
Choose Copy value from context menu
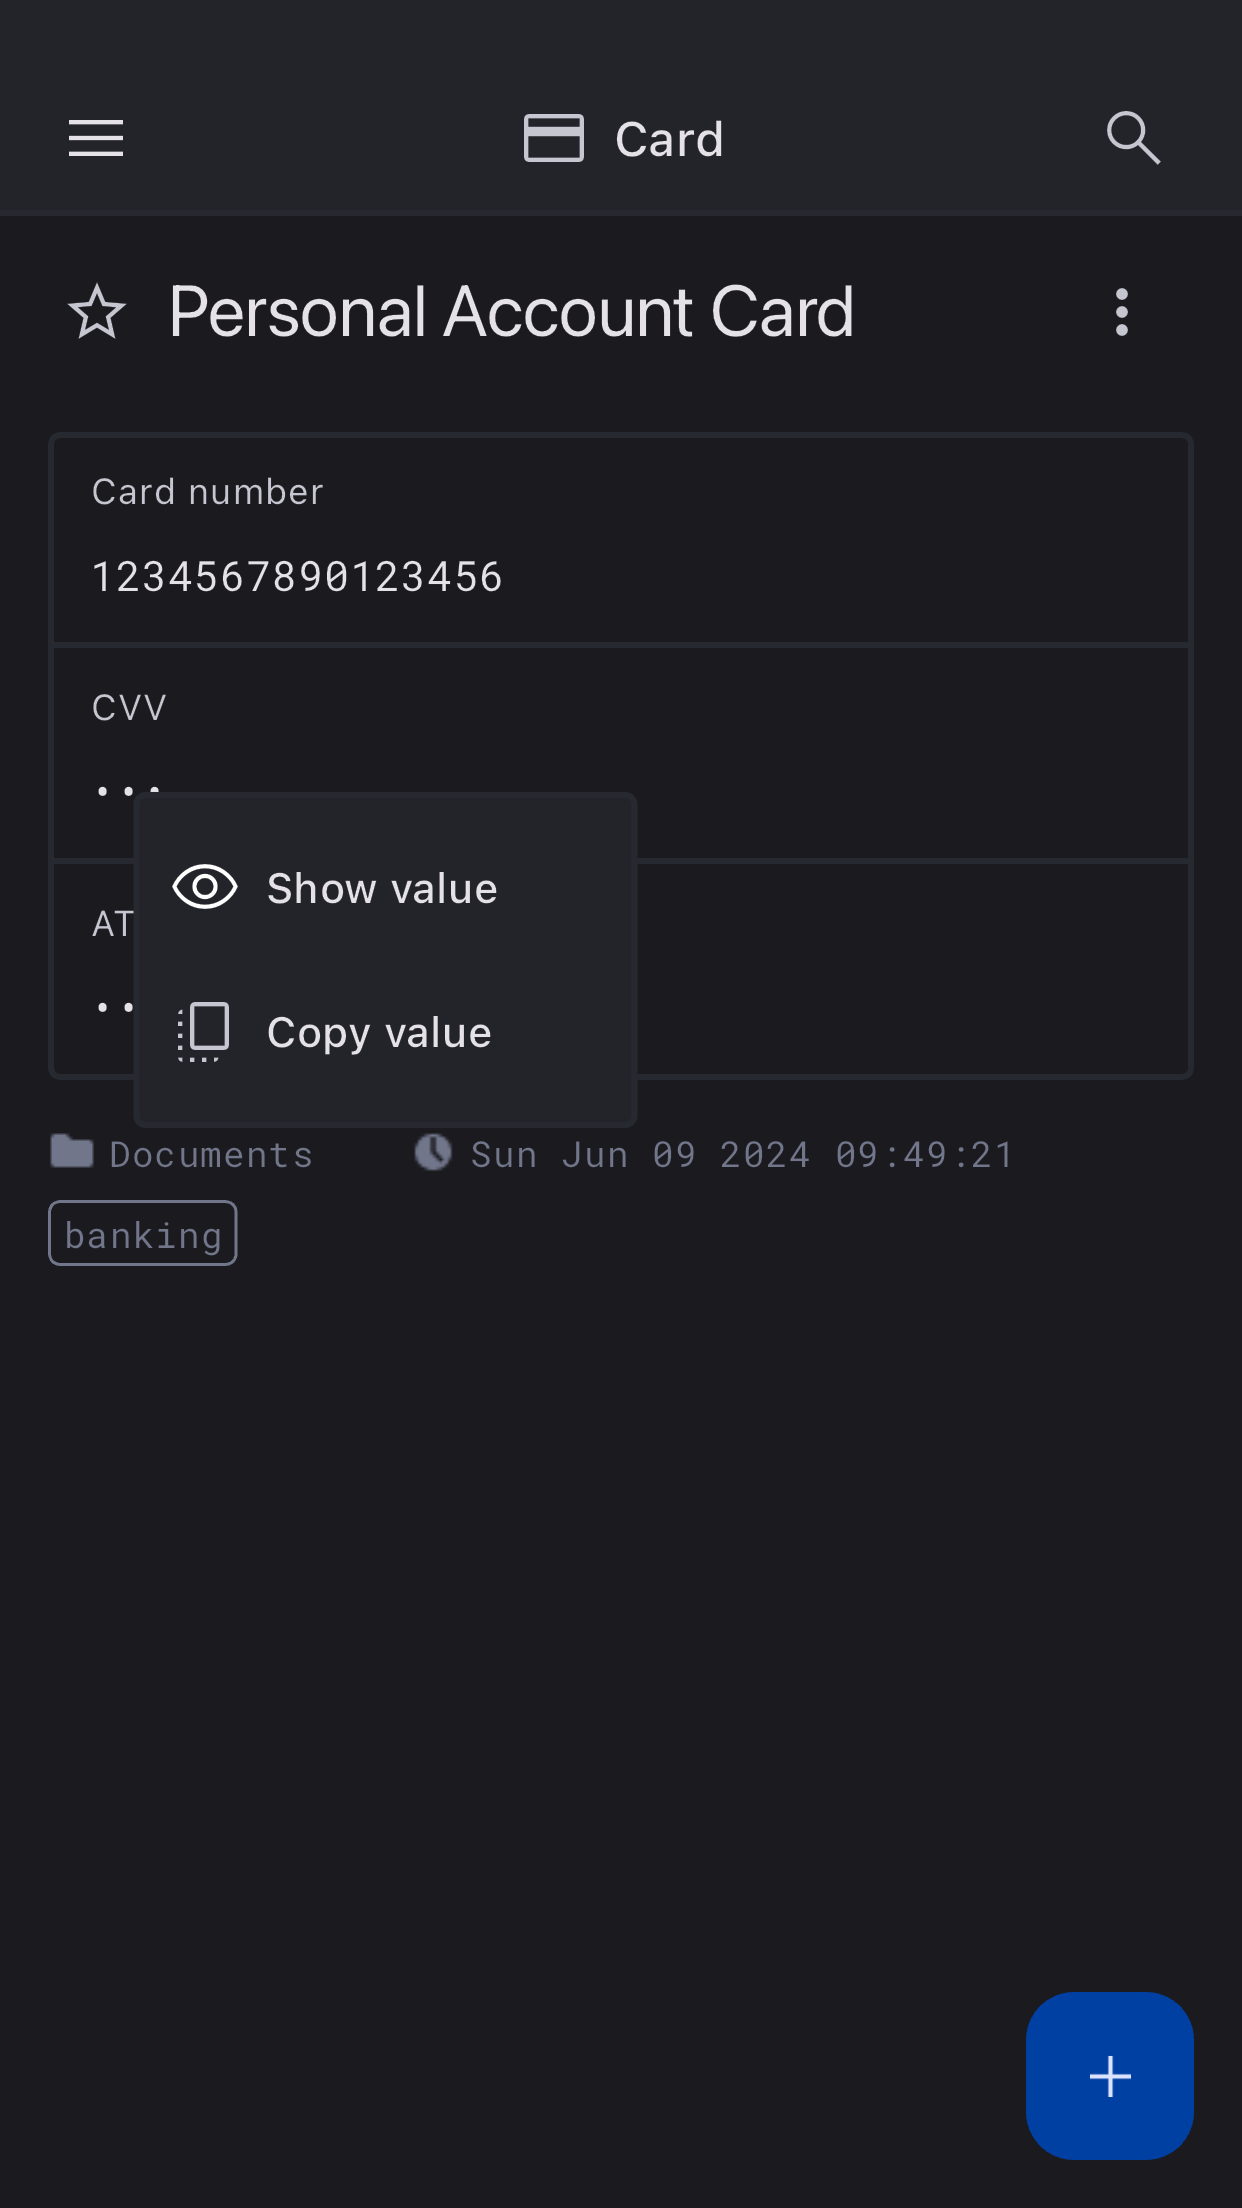pyautogui.click(x=379, y=1033)
